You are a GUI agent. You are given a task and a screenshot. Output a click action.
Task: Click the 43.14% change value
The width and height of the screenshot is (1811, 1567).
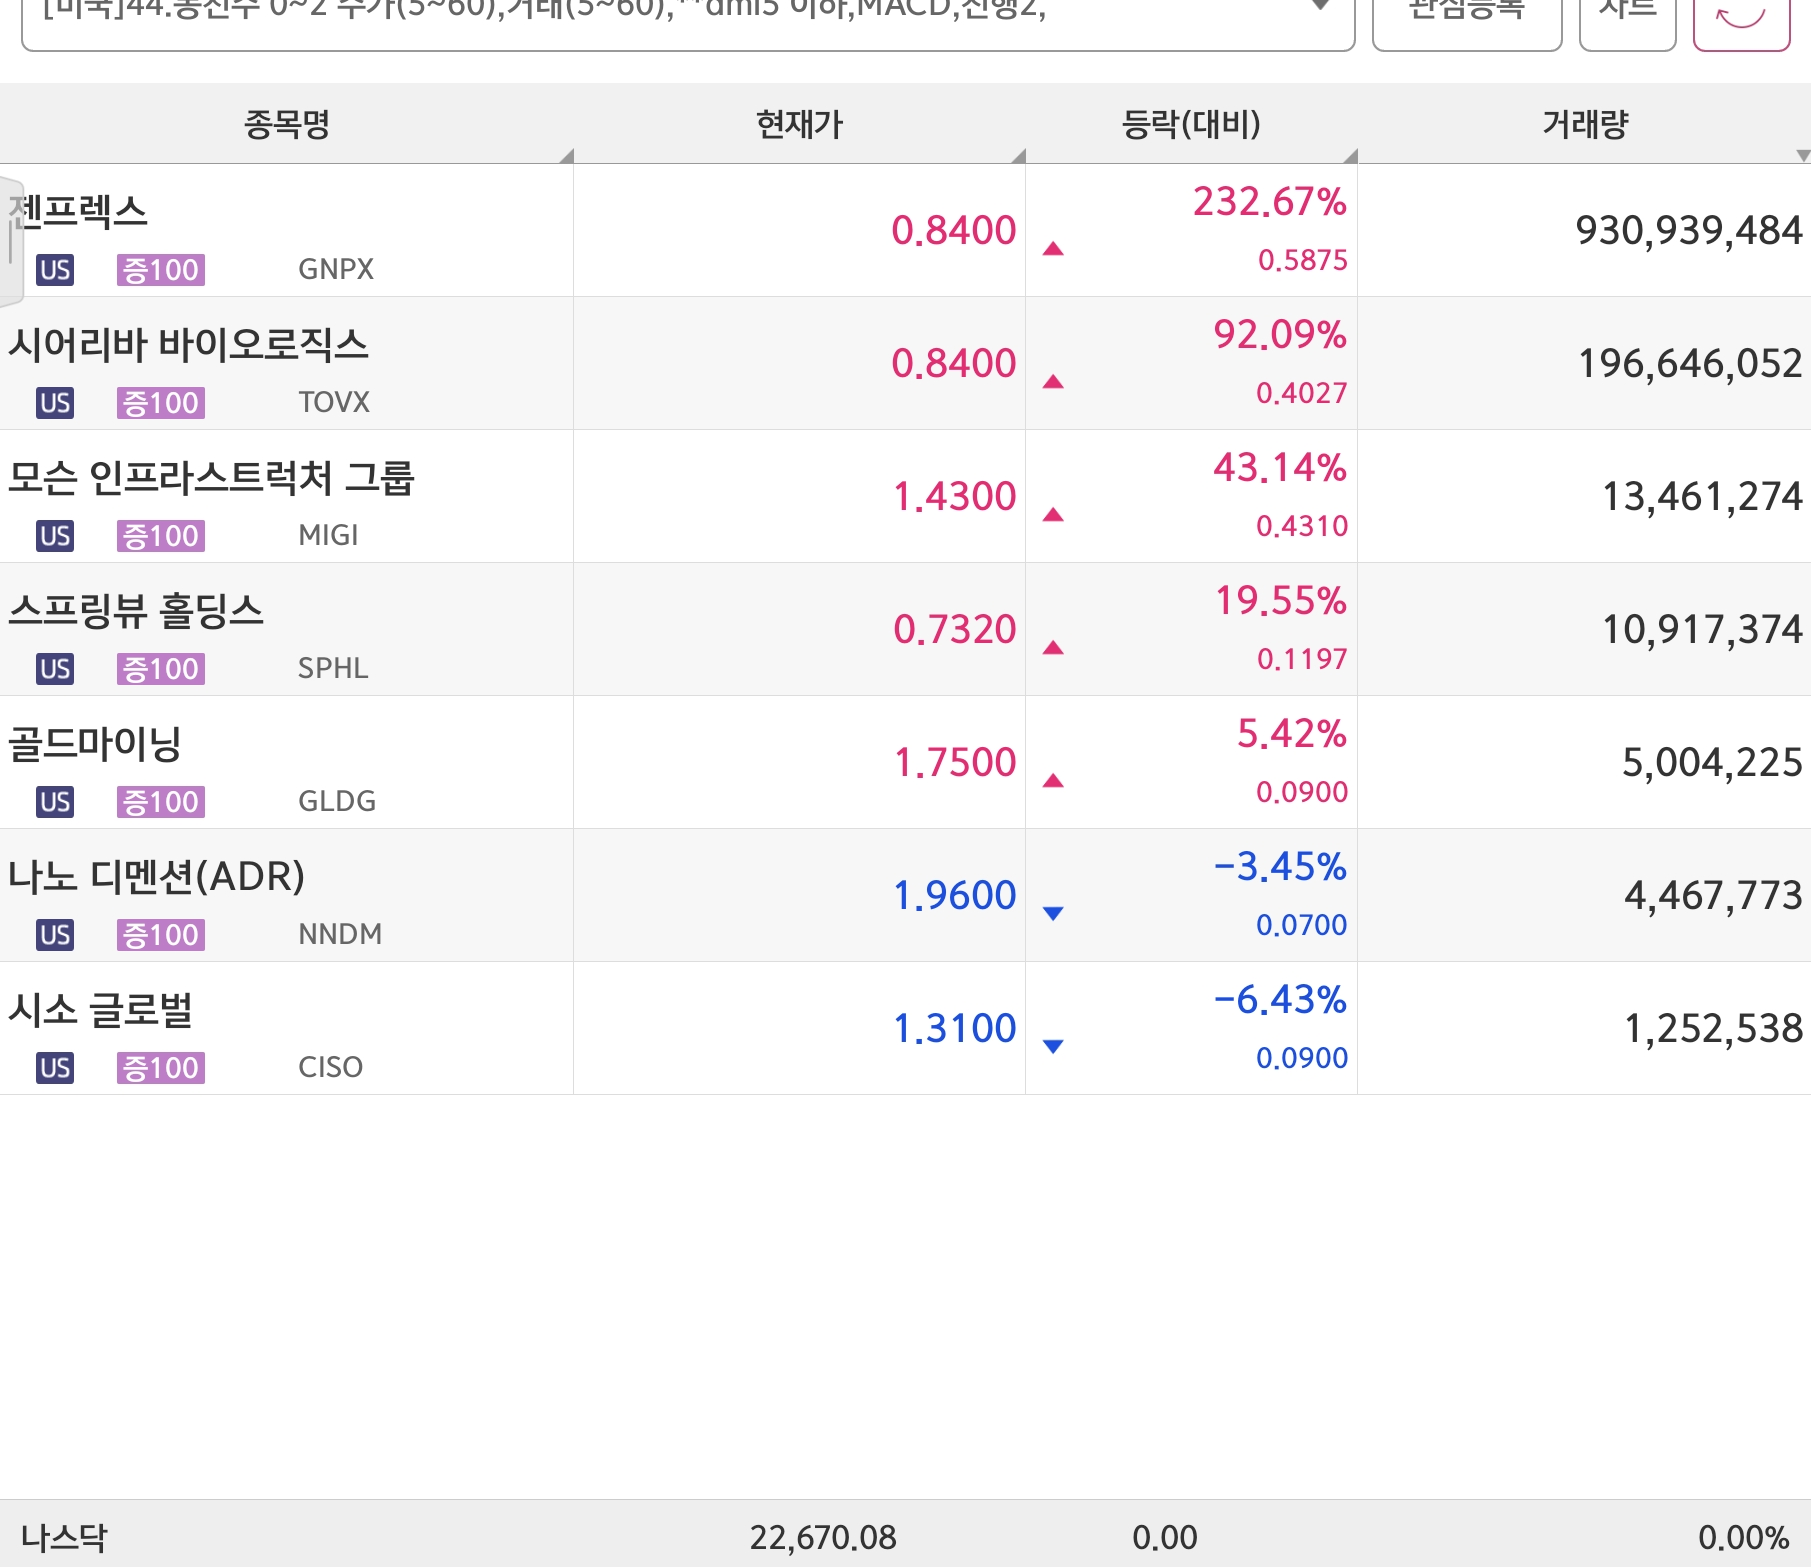point(1280,468)
